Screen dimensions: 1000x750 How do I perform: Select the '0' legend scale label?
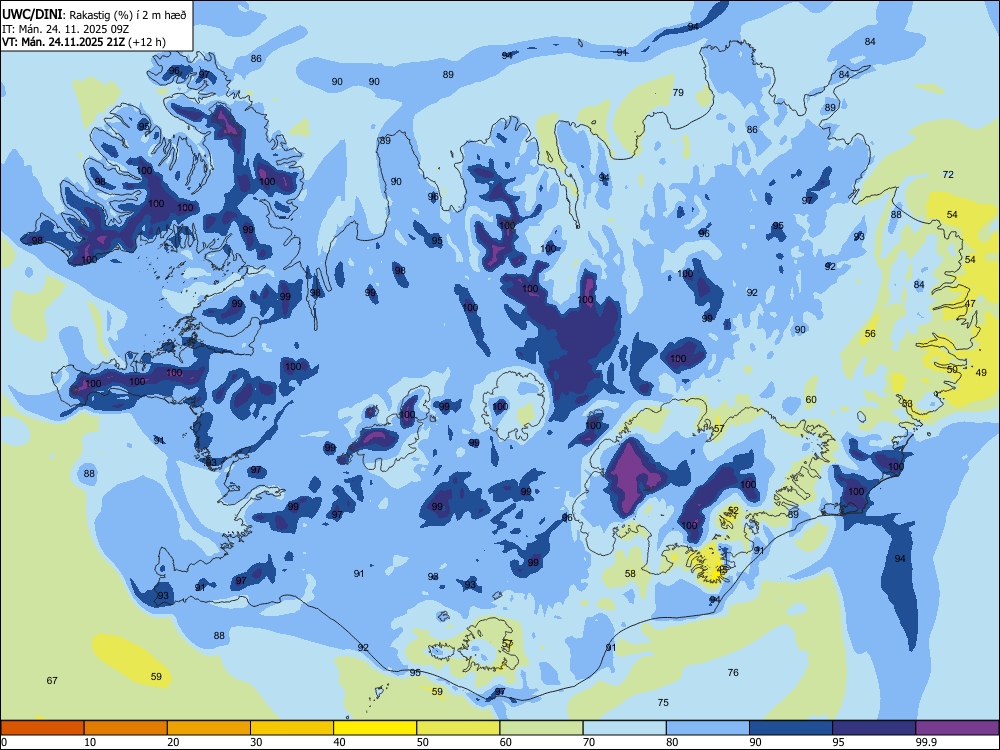pyautogui.click(x=4, y=742)
